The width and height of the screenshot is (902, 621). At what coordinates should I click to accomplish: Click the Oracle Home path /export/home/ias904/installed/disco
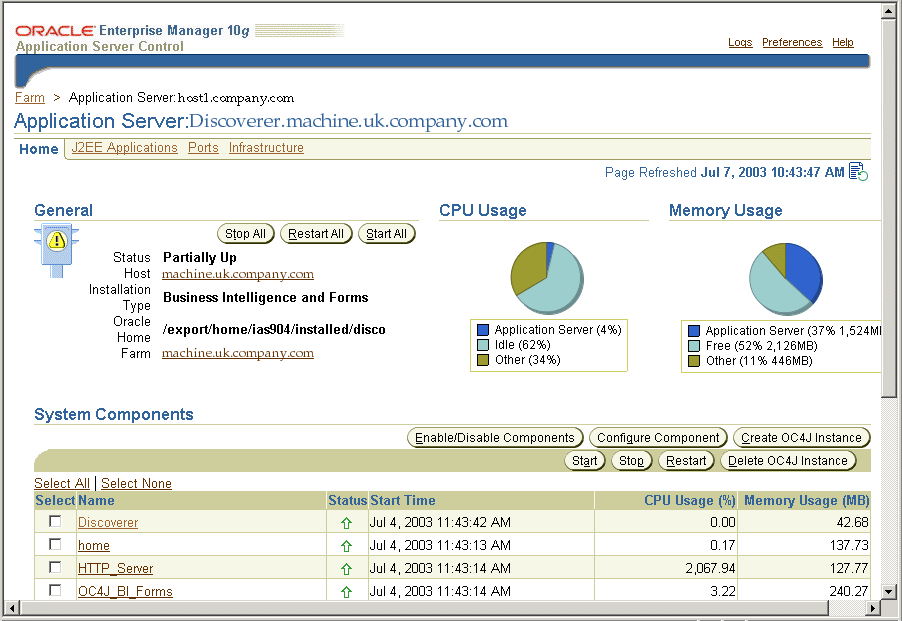click(274, 329)
